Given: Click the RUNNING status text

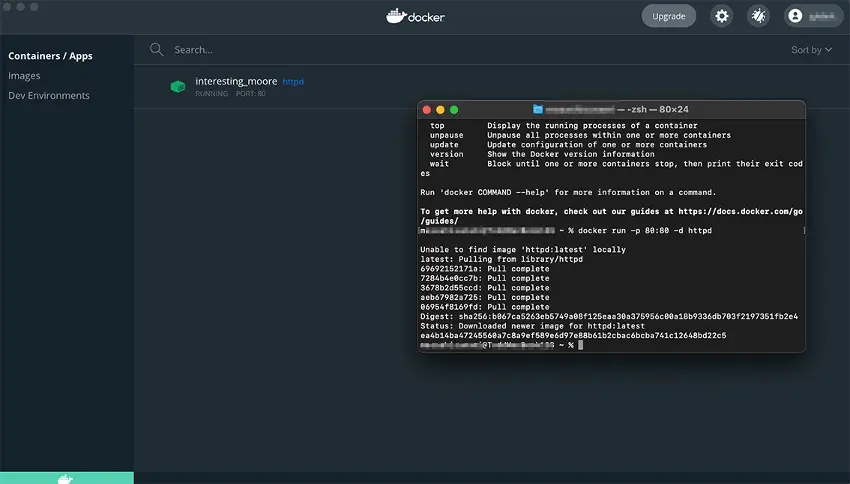Looking at the screenshot, I should pos(211,94).
